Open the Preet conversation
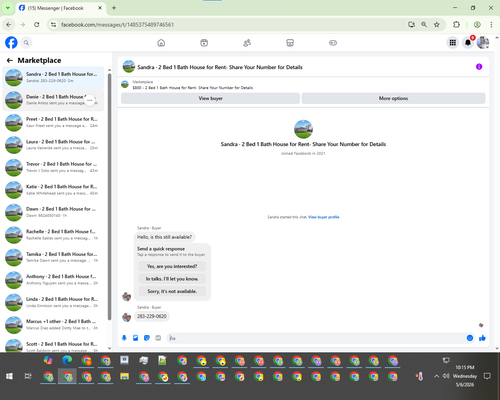The image size is (500, 400). 53,122
